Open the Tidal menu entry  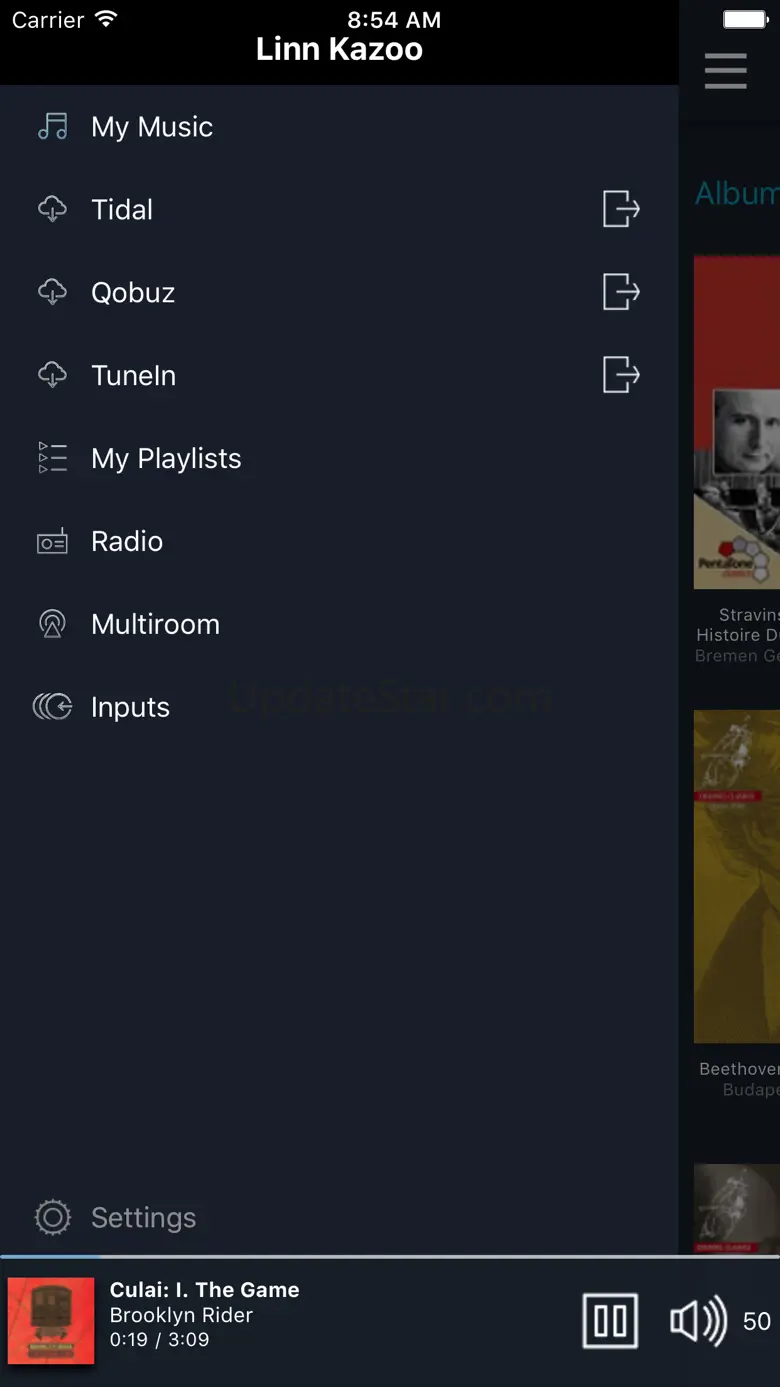pyautogui.click(x=122, y=210)
